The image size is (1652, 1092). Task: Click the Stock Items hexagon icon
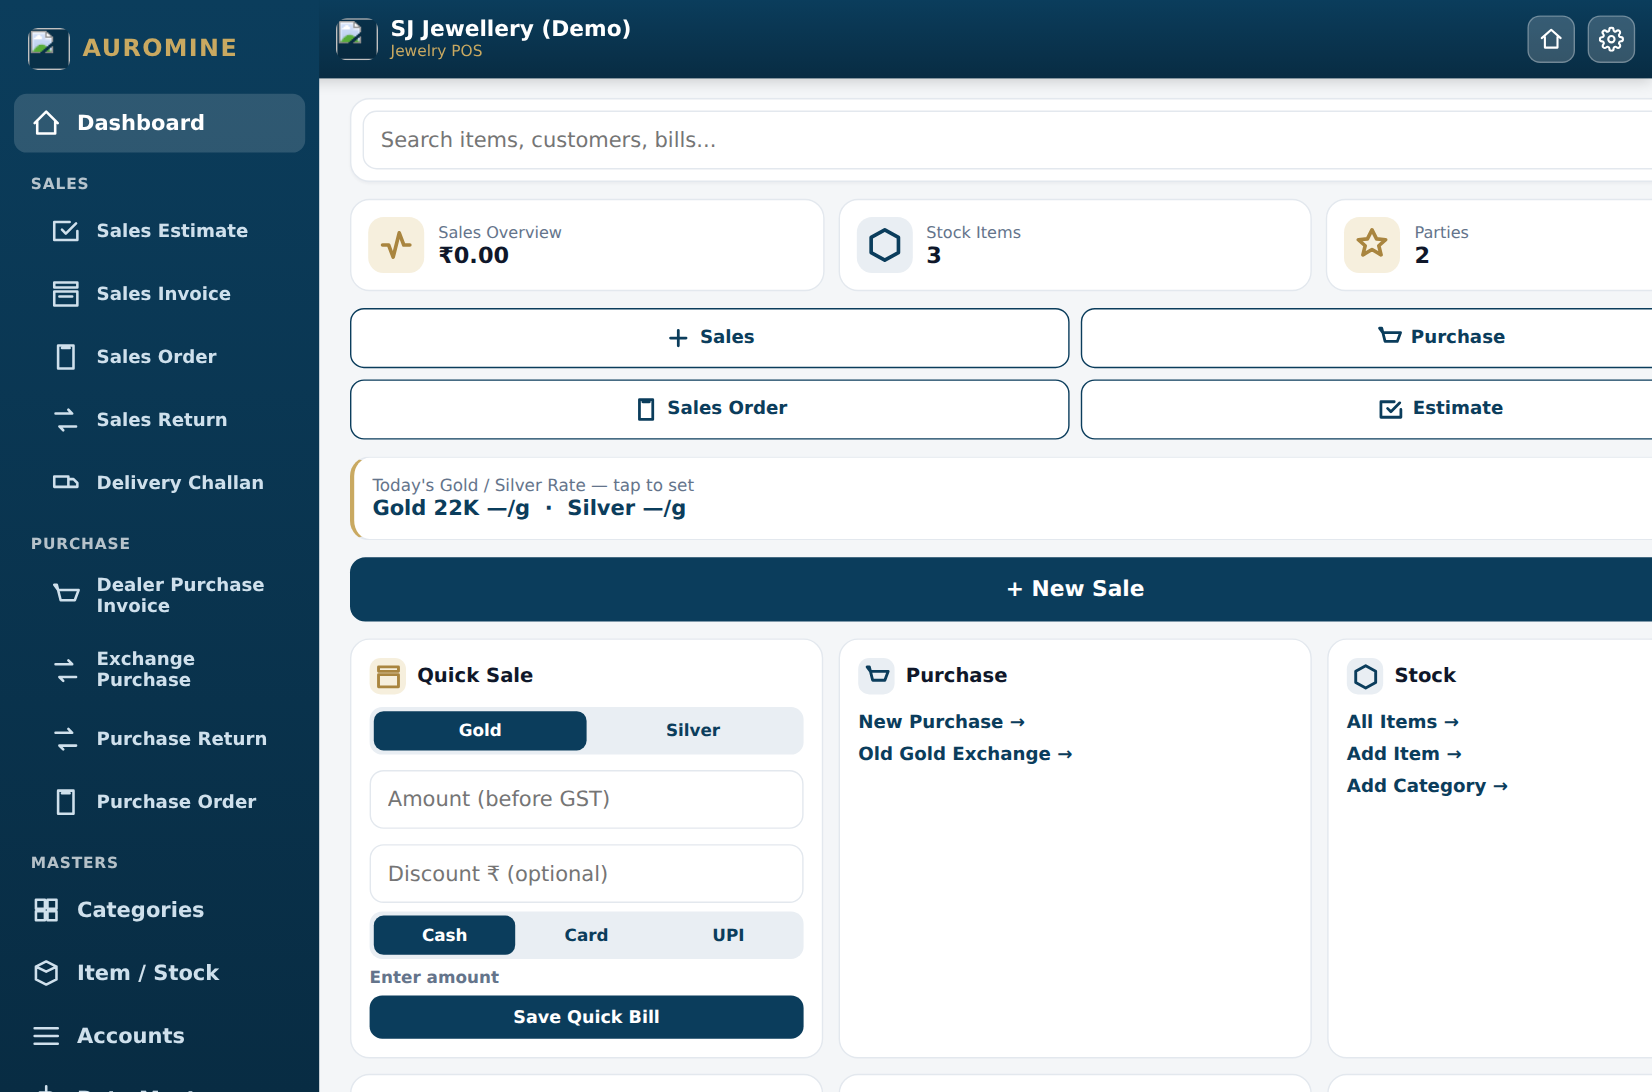click(x=885, y=245)
